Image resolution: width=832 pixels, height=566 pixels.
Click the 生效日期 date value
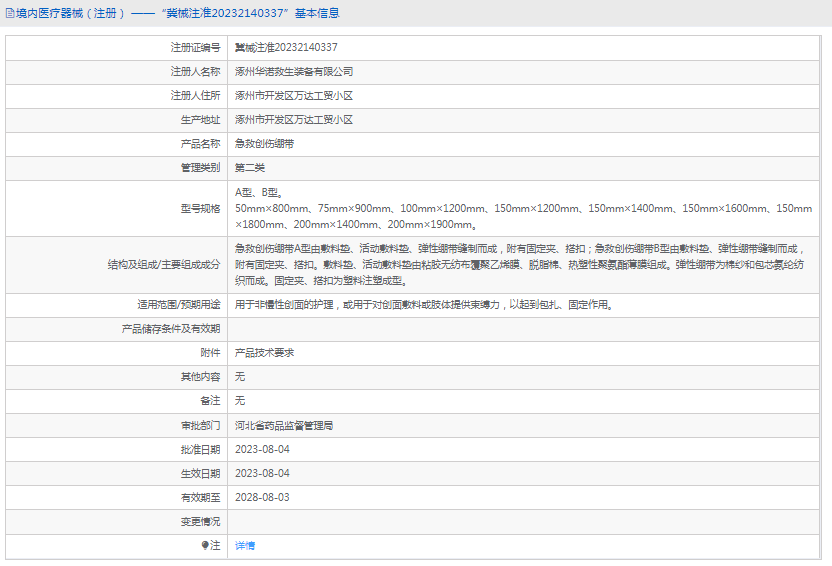[x=262, y=473]
